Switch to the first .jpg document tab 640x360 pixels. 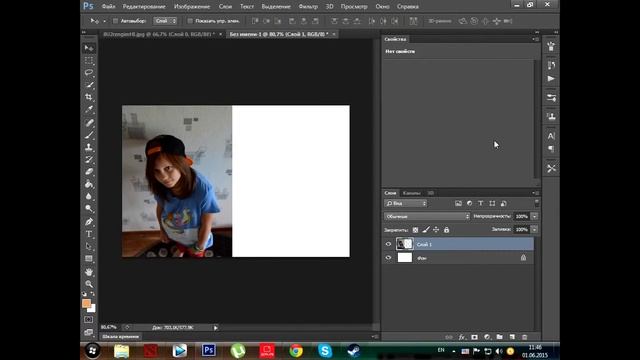pos(159,34)
